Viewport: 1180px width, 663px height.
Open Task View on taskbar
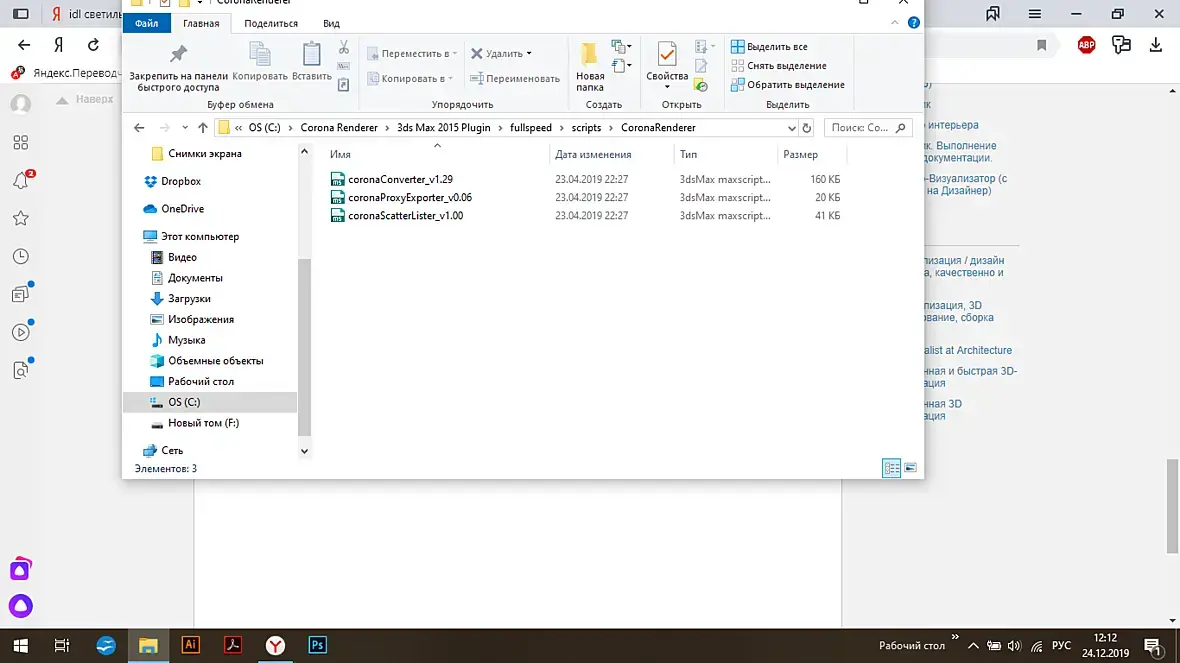click(62, 646)
